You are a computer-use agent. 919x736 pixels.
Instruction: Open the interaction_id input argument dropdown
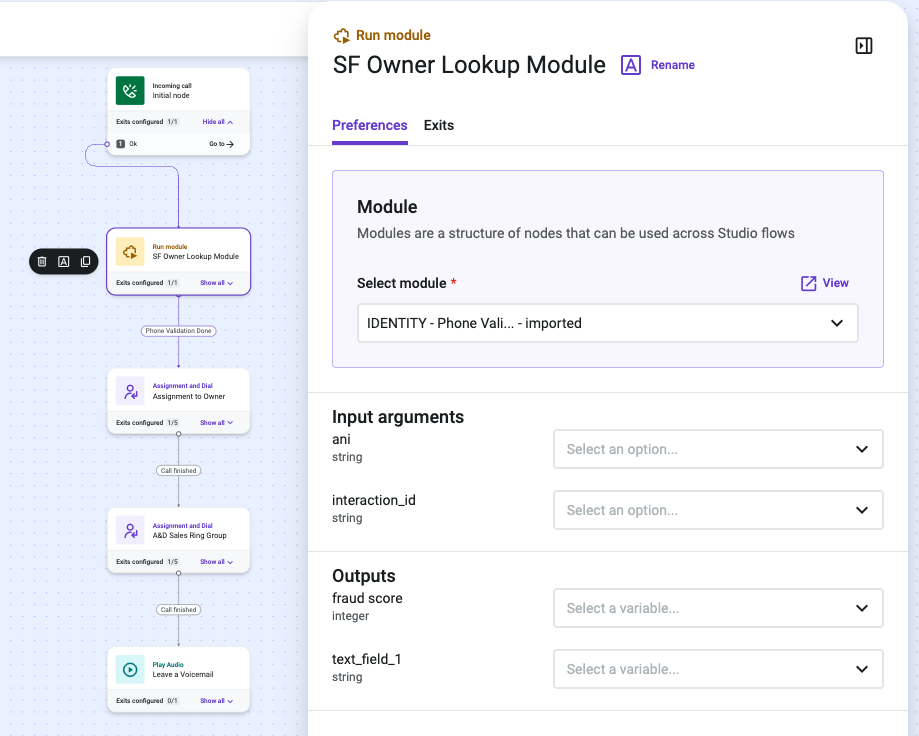click(718, 510)
